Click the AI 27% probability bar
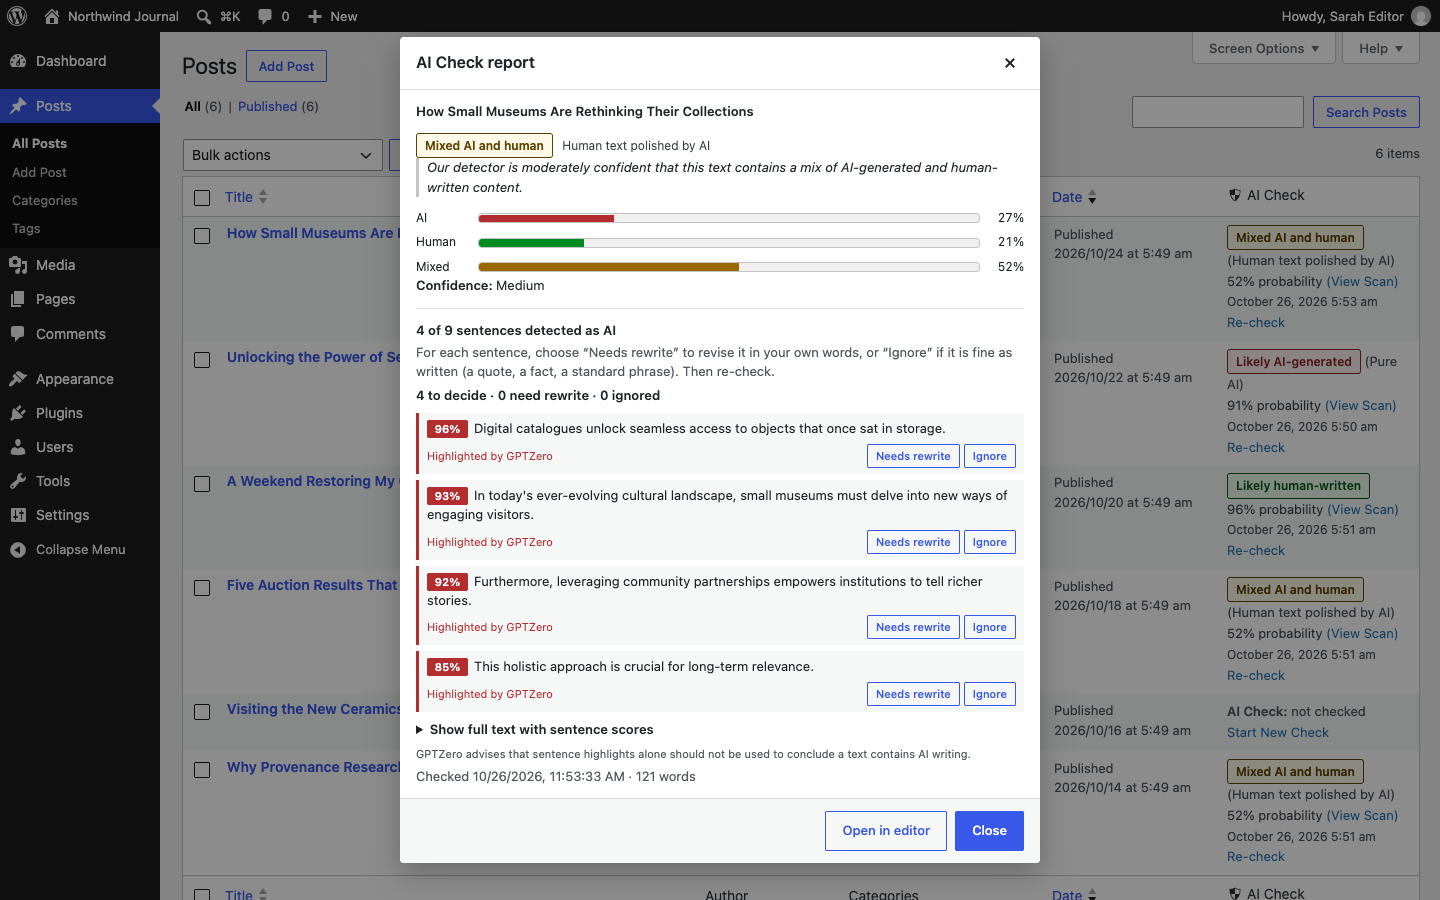 pos(729,218)
